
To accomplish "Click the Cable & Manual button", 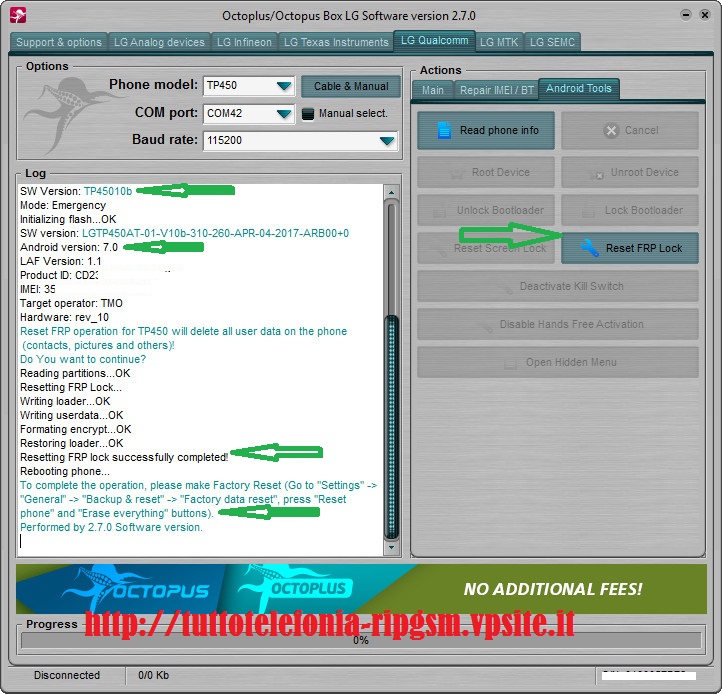I will 351,86.
